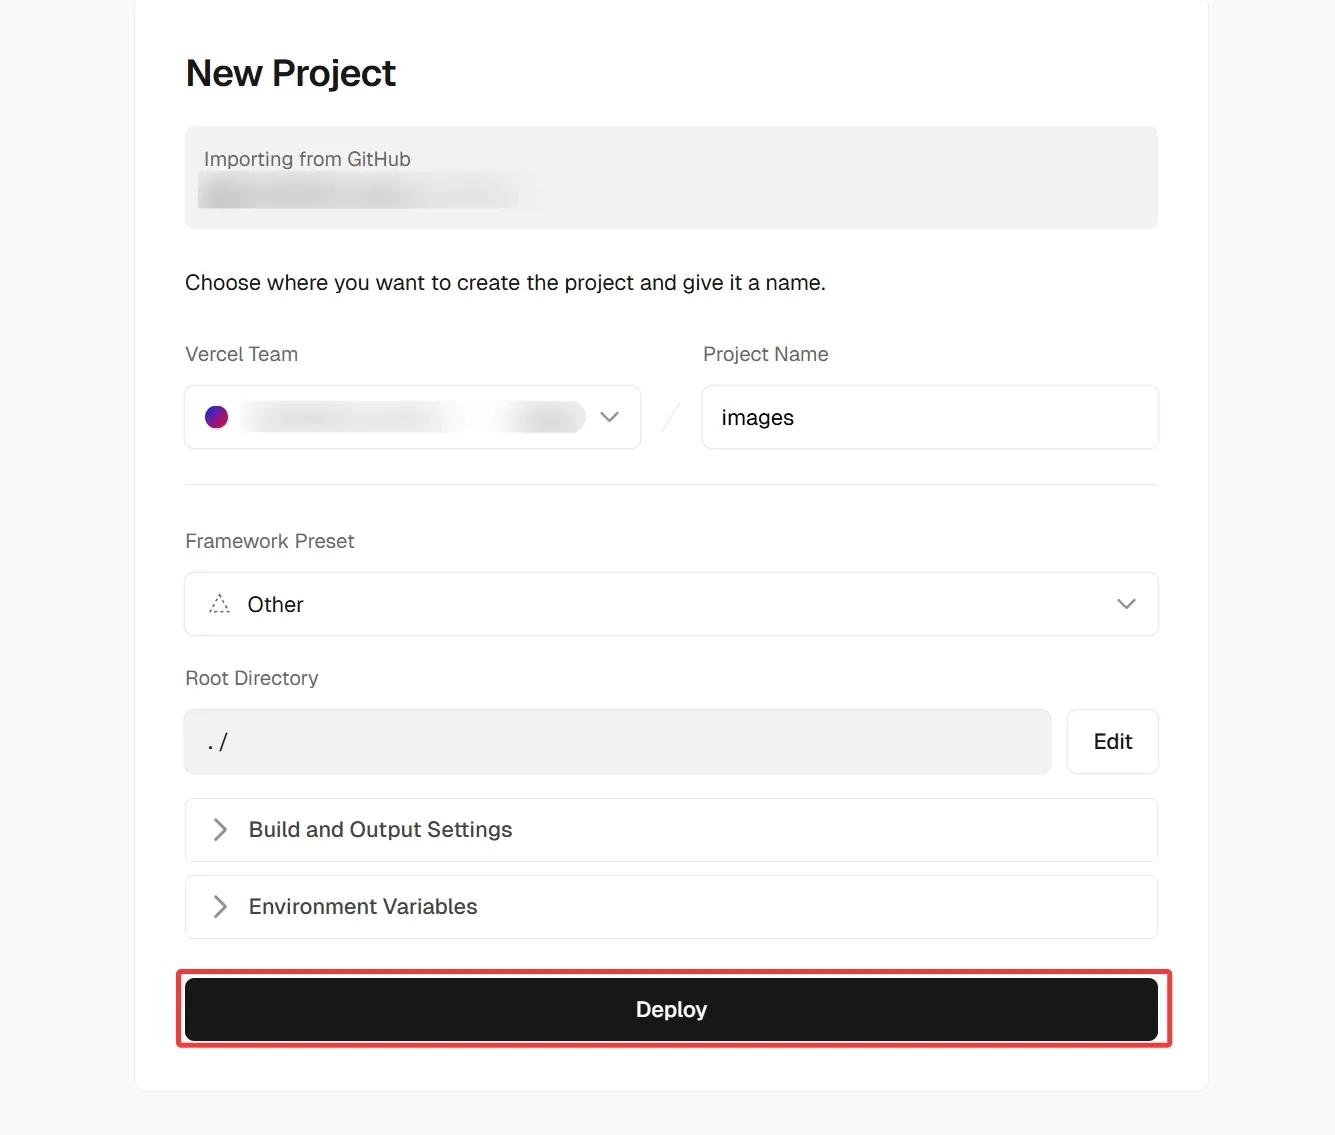Image resolution: width=1335 pixels, height=1135 pixels.
Task: Click the "Environment Variables" title text
Action: [363, 907]
